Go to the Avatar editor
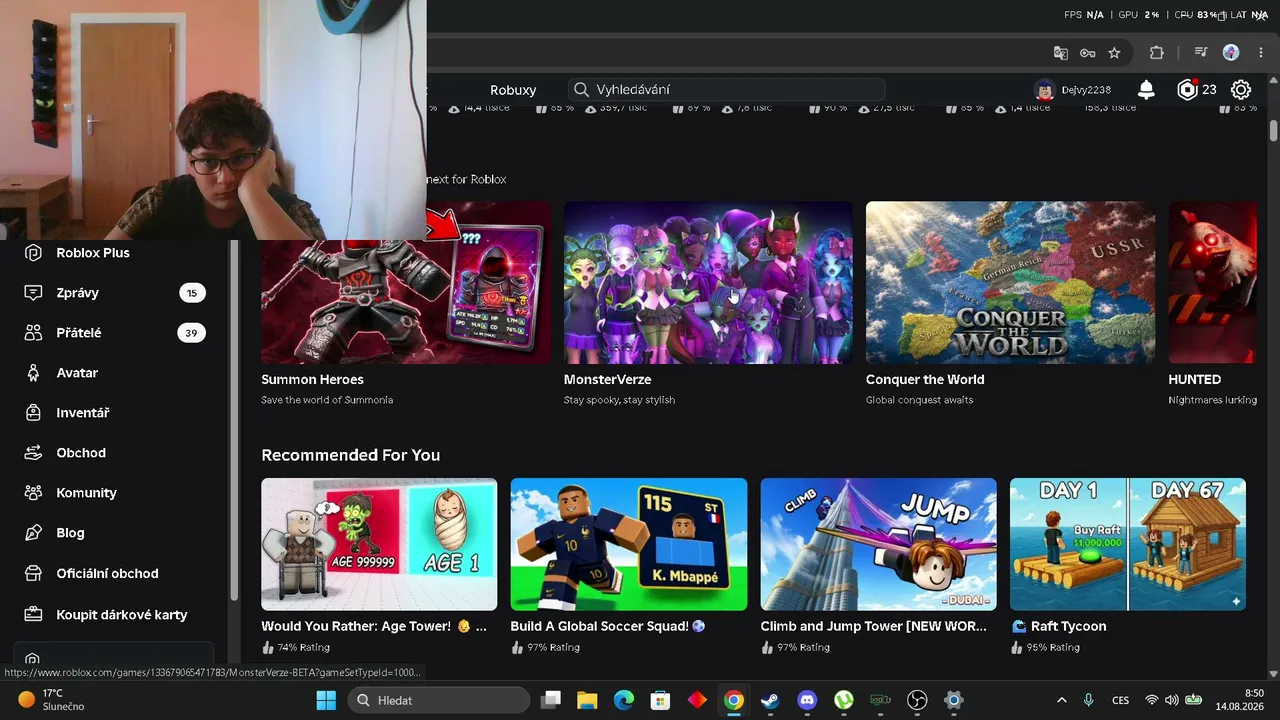This screenshot has height=720, width=1280. tap(77, 373)
